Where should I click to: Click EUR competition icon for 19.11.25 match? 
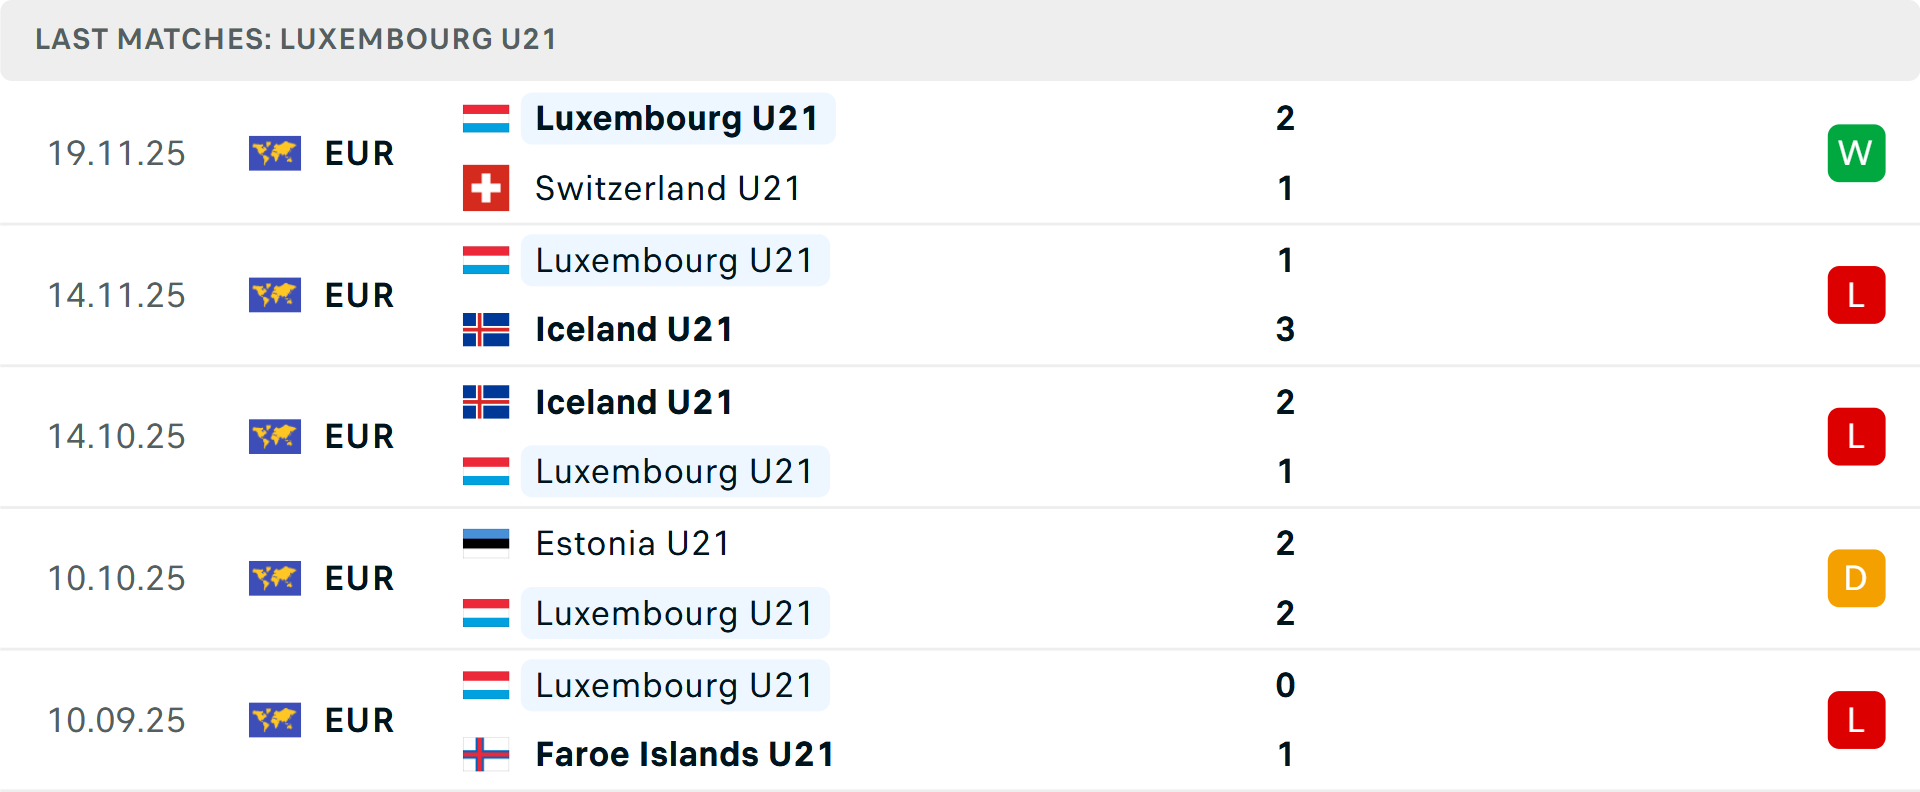(x=275, y=153)
